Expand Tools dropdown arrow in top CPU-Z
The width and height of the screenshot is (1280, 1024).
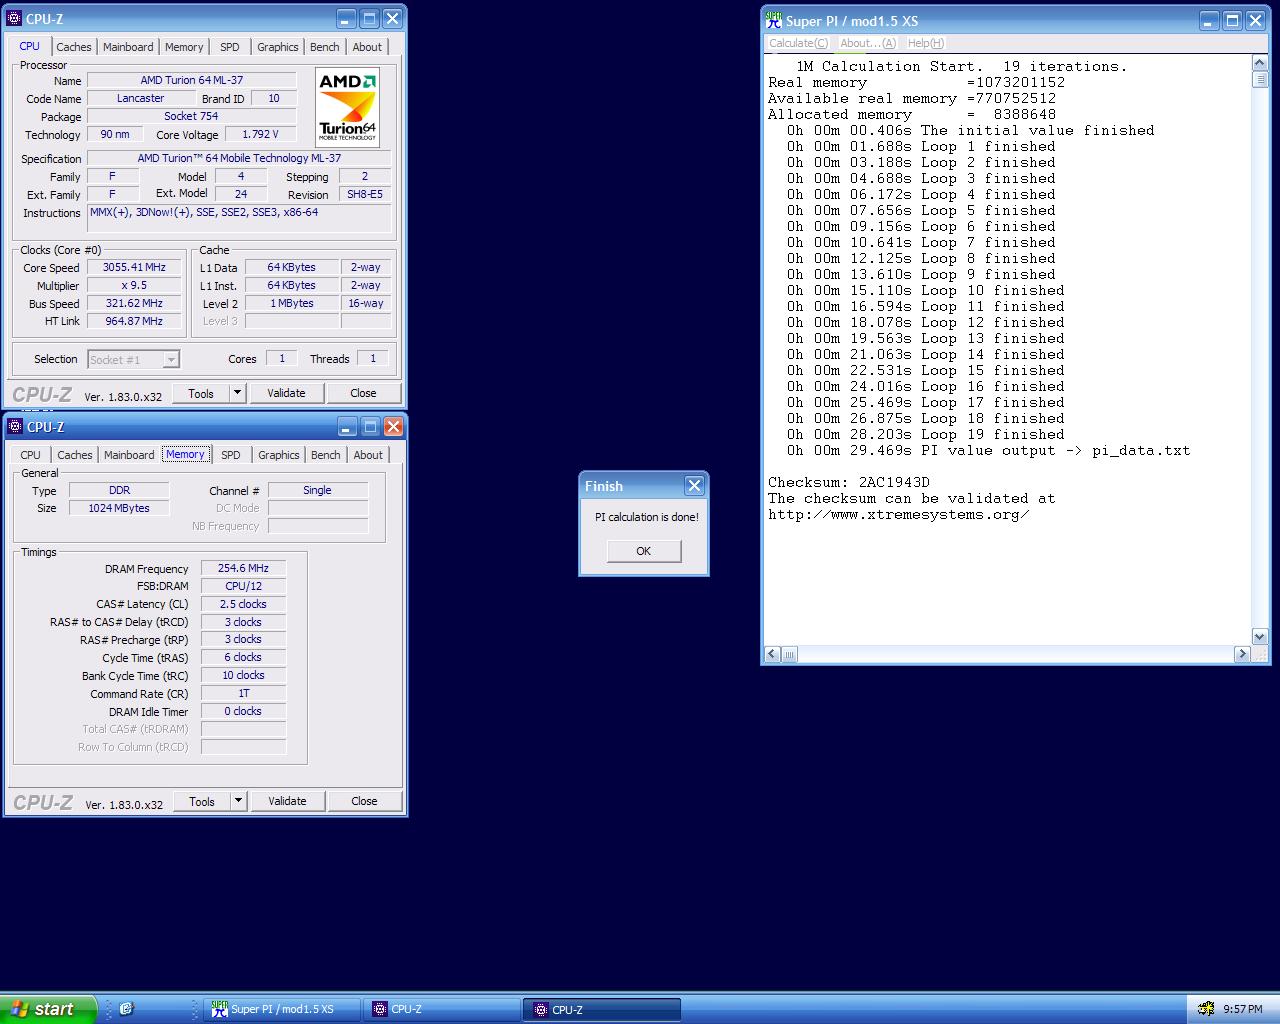[x=237, y=393]
